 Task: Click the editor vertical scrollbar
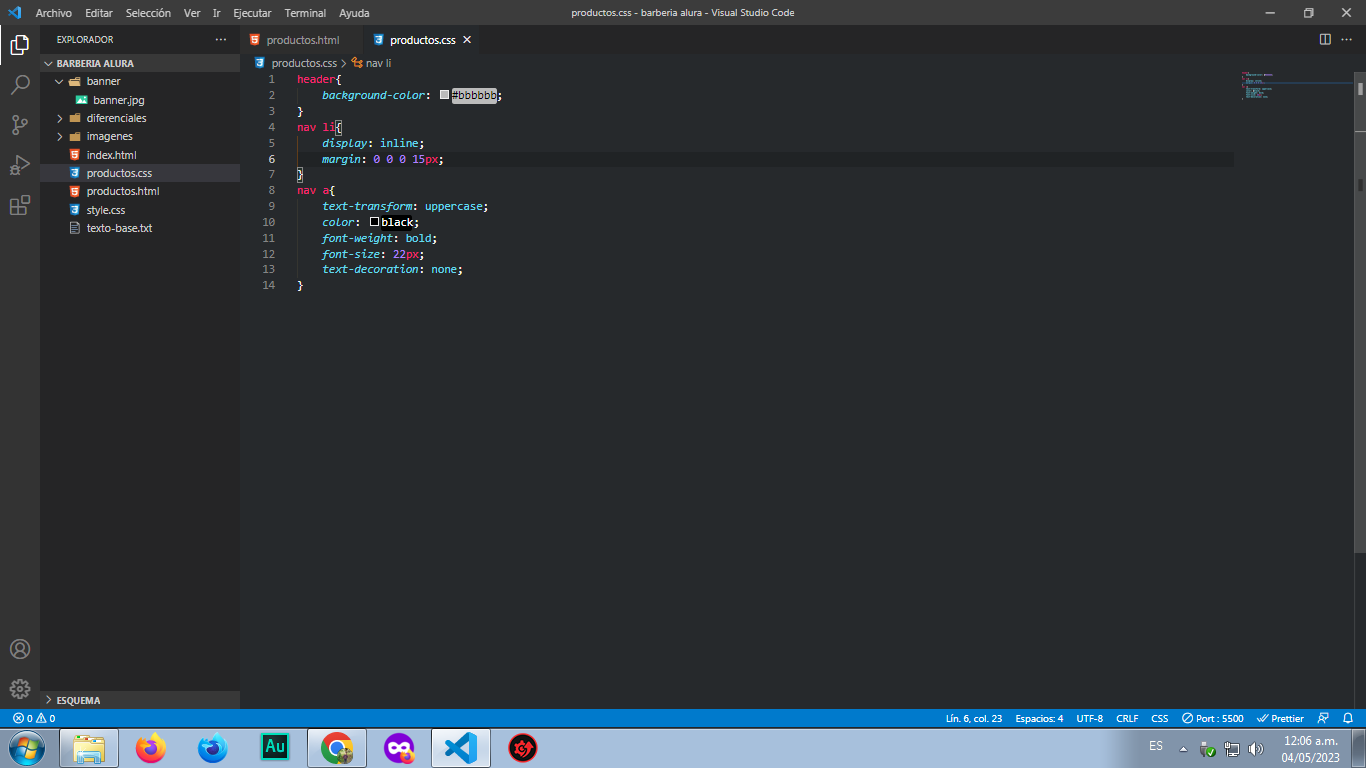point(1359,312)
